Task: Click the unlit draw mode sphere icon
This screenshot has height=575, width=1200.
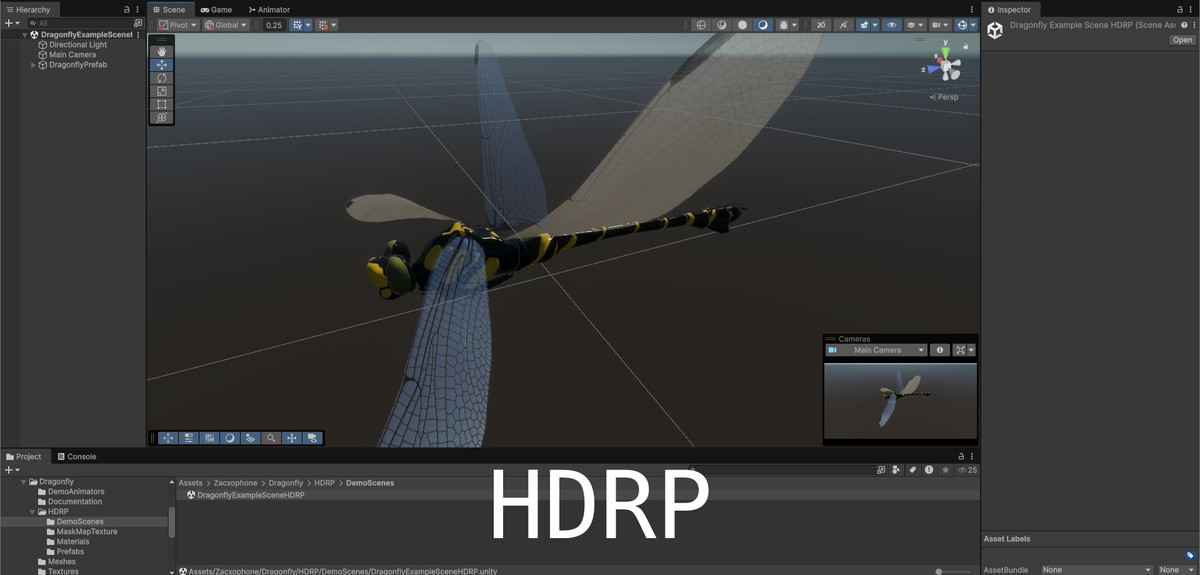Action: (x=742, y=25)
